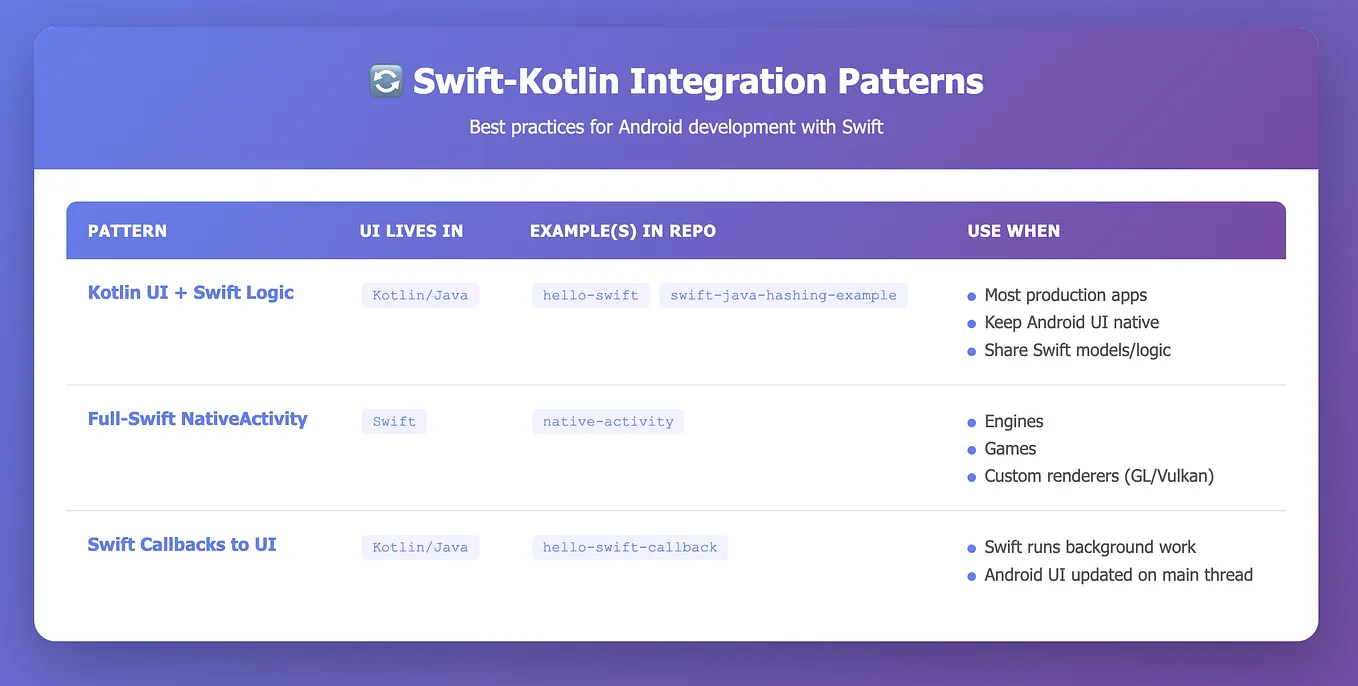Screen dimensions: 1358x686
Task: Click the bullet dot before Custom renderers (GL/Vulkan)
Action: tap(970, 477)
